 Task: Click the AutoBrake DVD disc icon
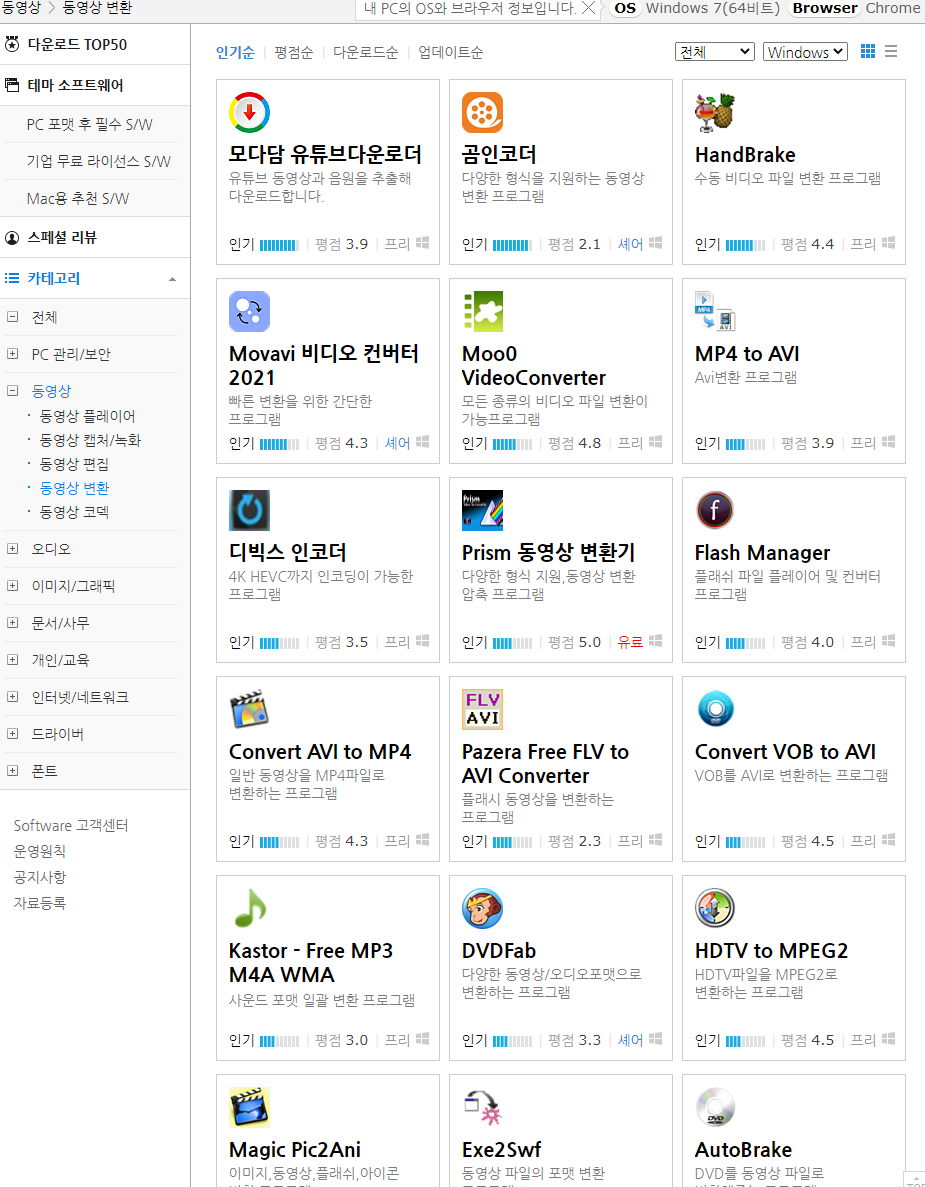715,1108
